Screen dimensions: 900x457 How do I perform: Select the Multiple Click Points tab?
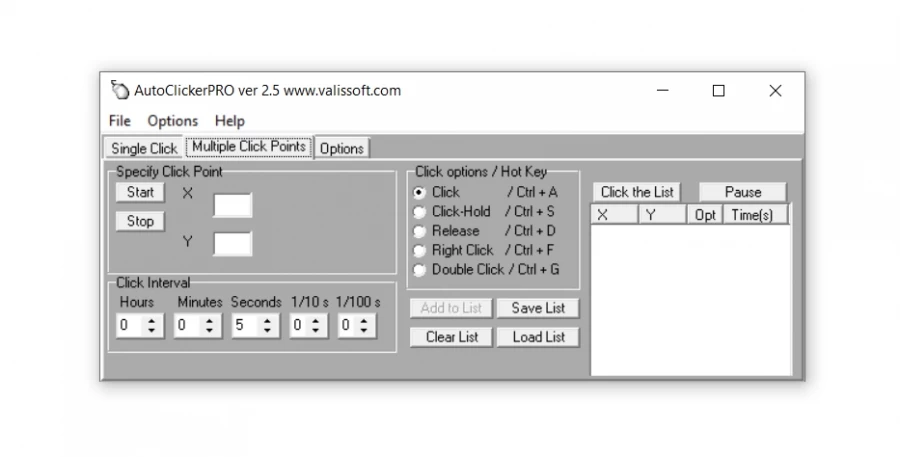click(x=249, y=147)
